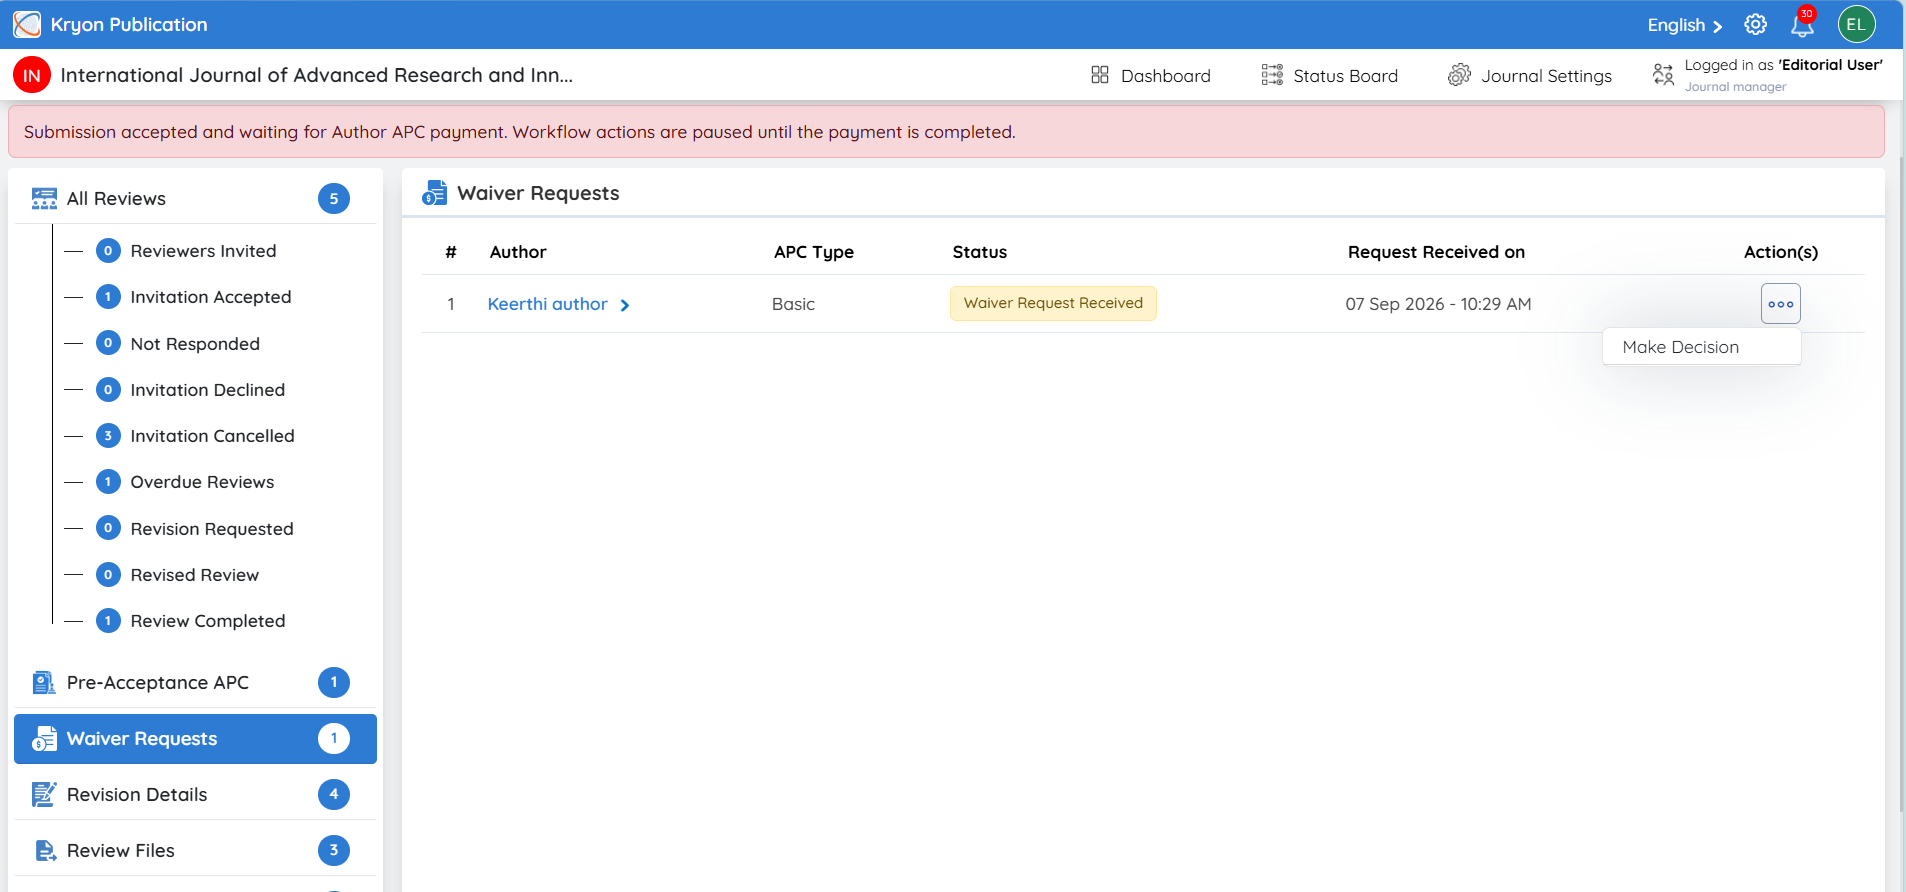The image size is (1906, 892).
Task: Click the switch-role icon beside Logged in as
Action: click(x=1663, y=75)
